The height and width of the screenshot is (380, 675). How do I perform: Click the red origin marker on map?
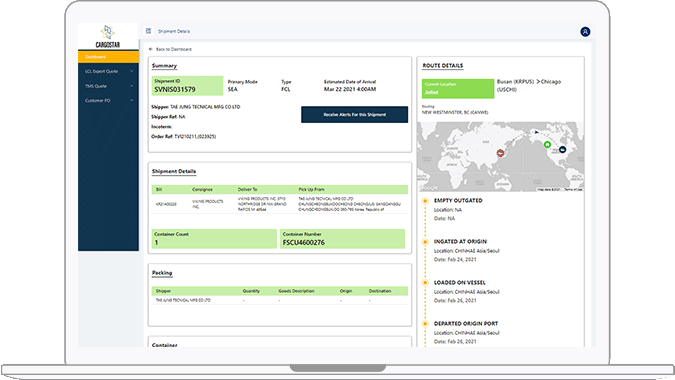pyautogui.click(x=500, y=153)
